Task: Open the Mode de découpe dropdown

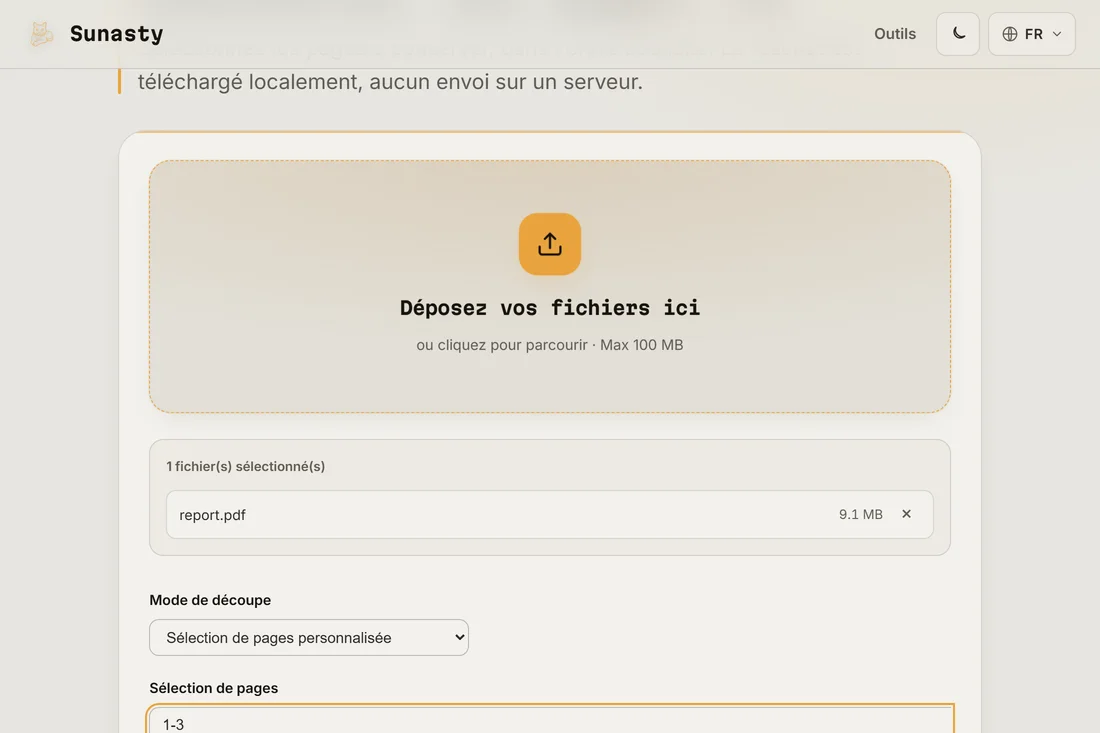Action: pos(309,638)
